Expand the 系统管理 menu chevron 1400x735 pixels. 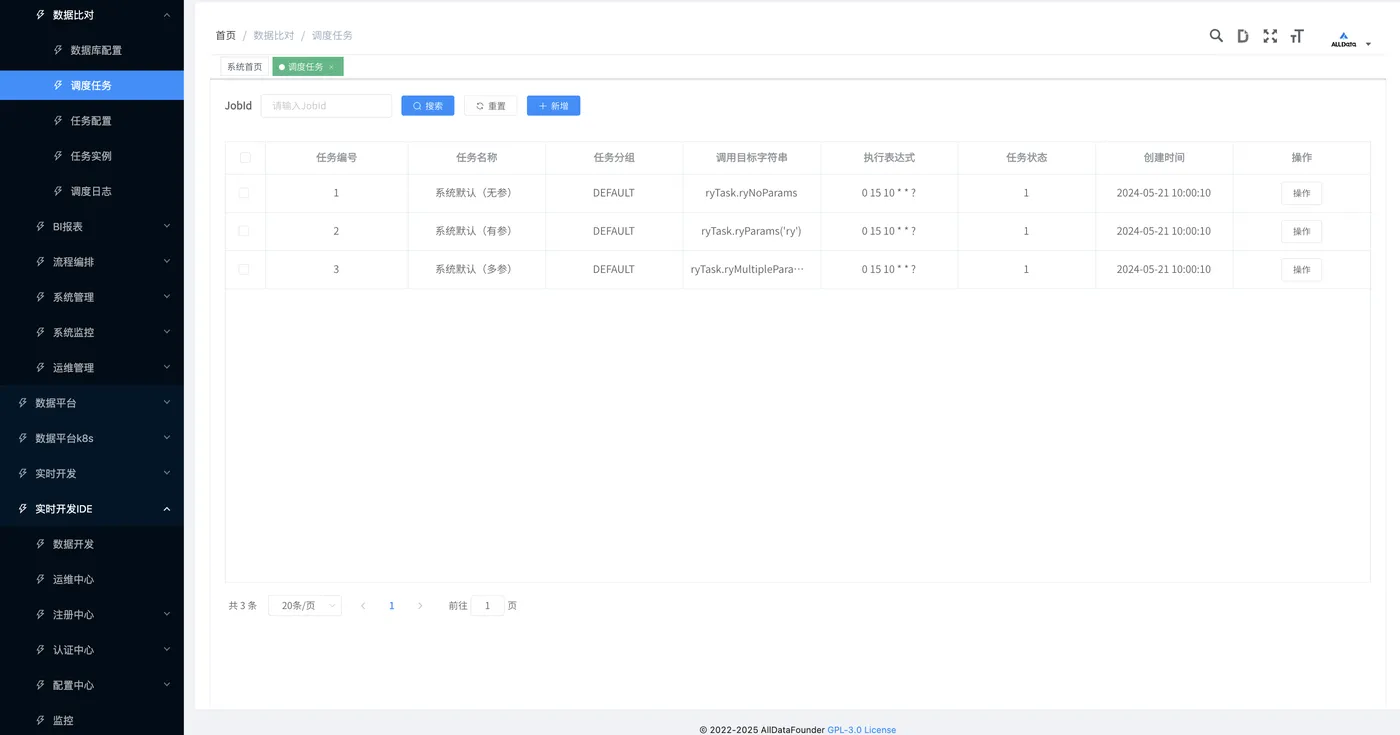(x=166, y=297)
